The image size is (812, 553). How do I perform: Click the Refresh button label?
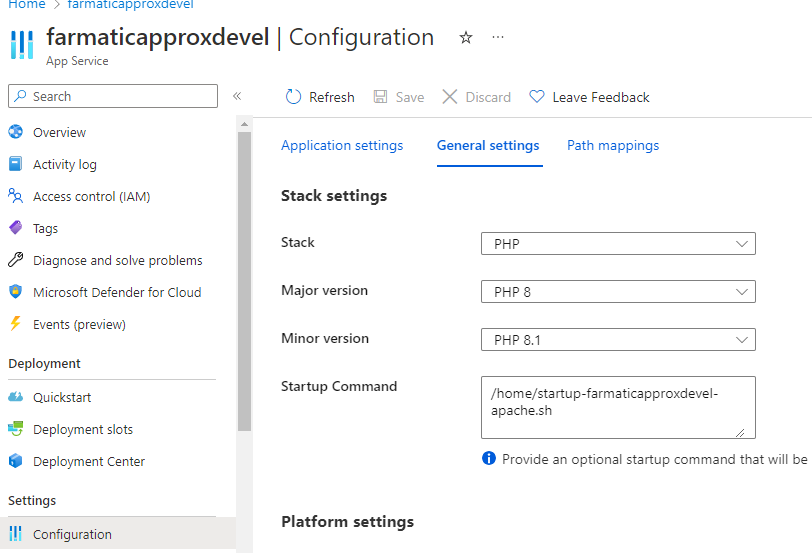pyautogui.click(x=331, y=97)
